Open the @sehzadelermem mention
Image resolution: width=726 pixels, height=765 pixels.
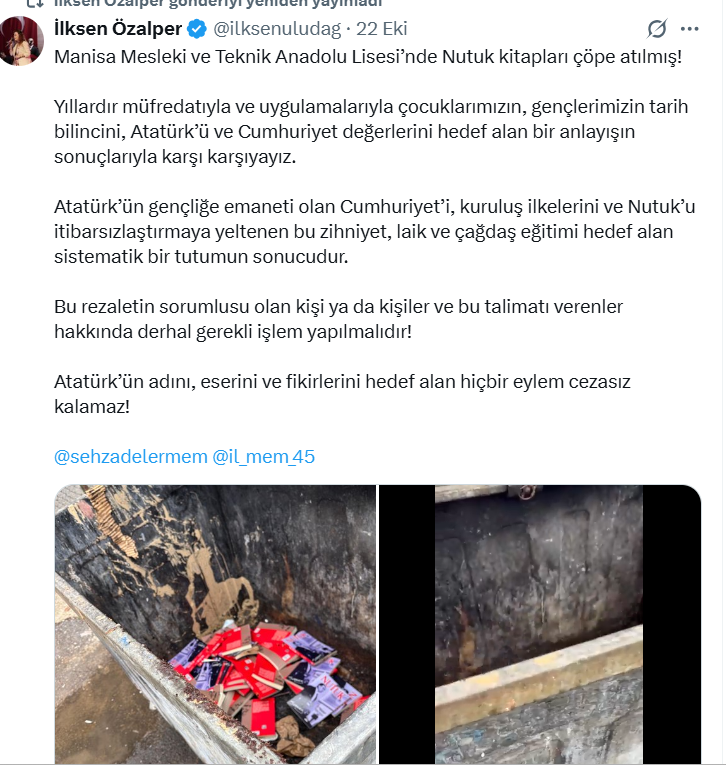pos(131,457)
